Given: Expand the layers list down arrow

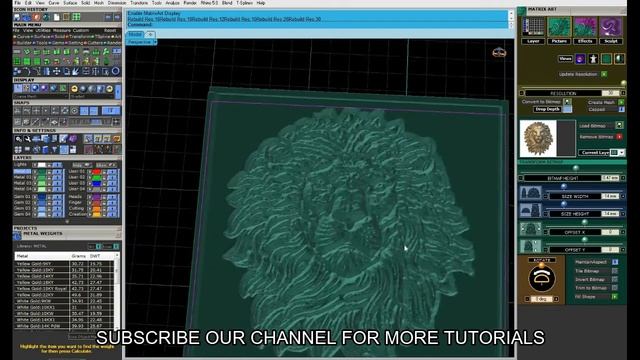Looking at the screenshot, I should point(67,222).
